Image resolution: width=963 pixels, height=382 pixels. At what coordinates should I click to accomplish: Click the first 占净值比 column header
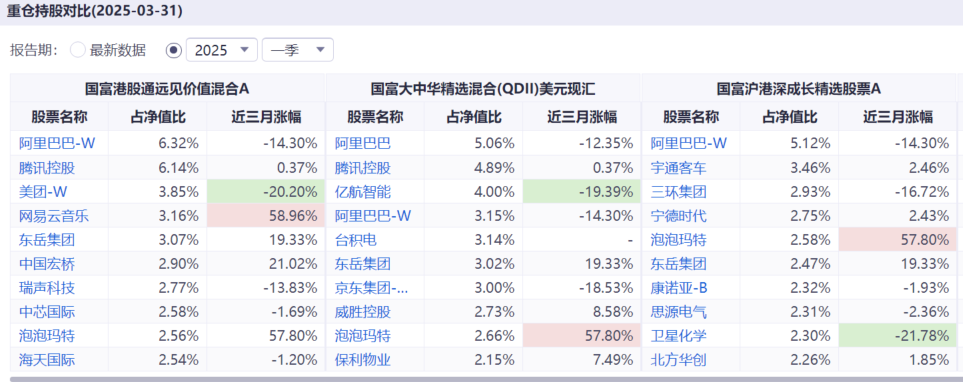coord(158,117)
